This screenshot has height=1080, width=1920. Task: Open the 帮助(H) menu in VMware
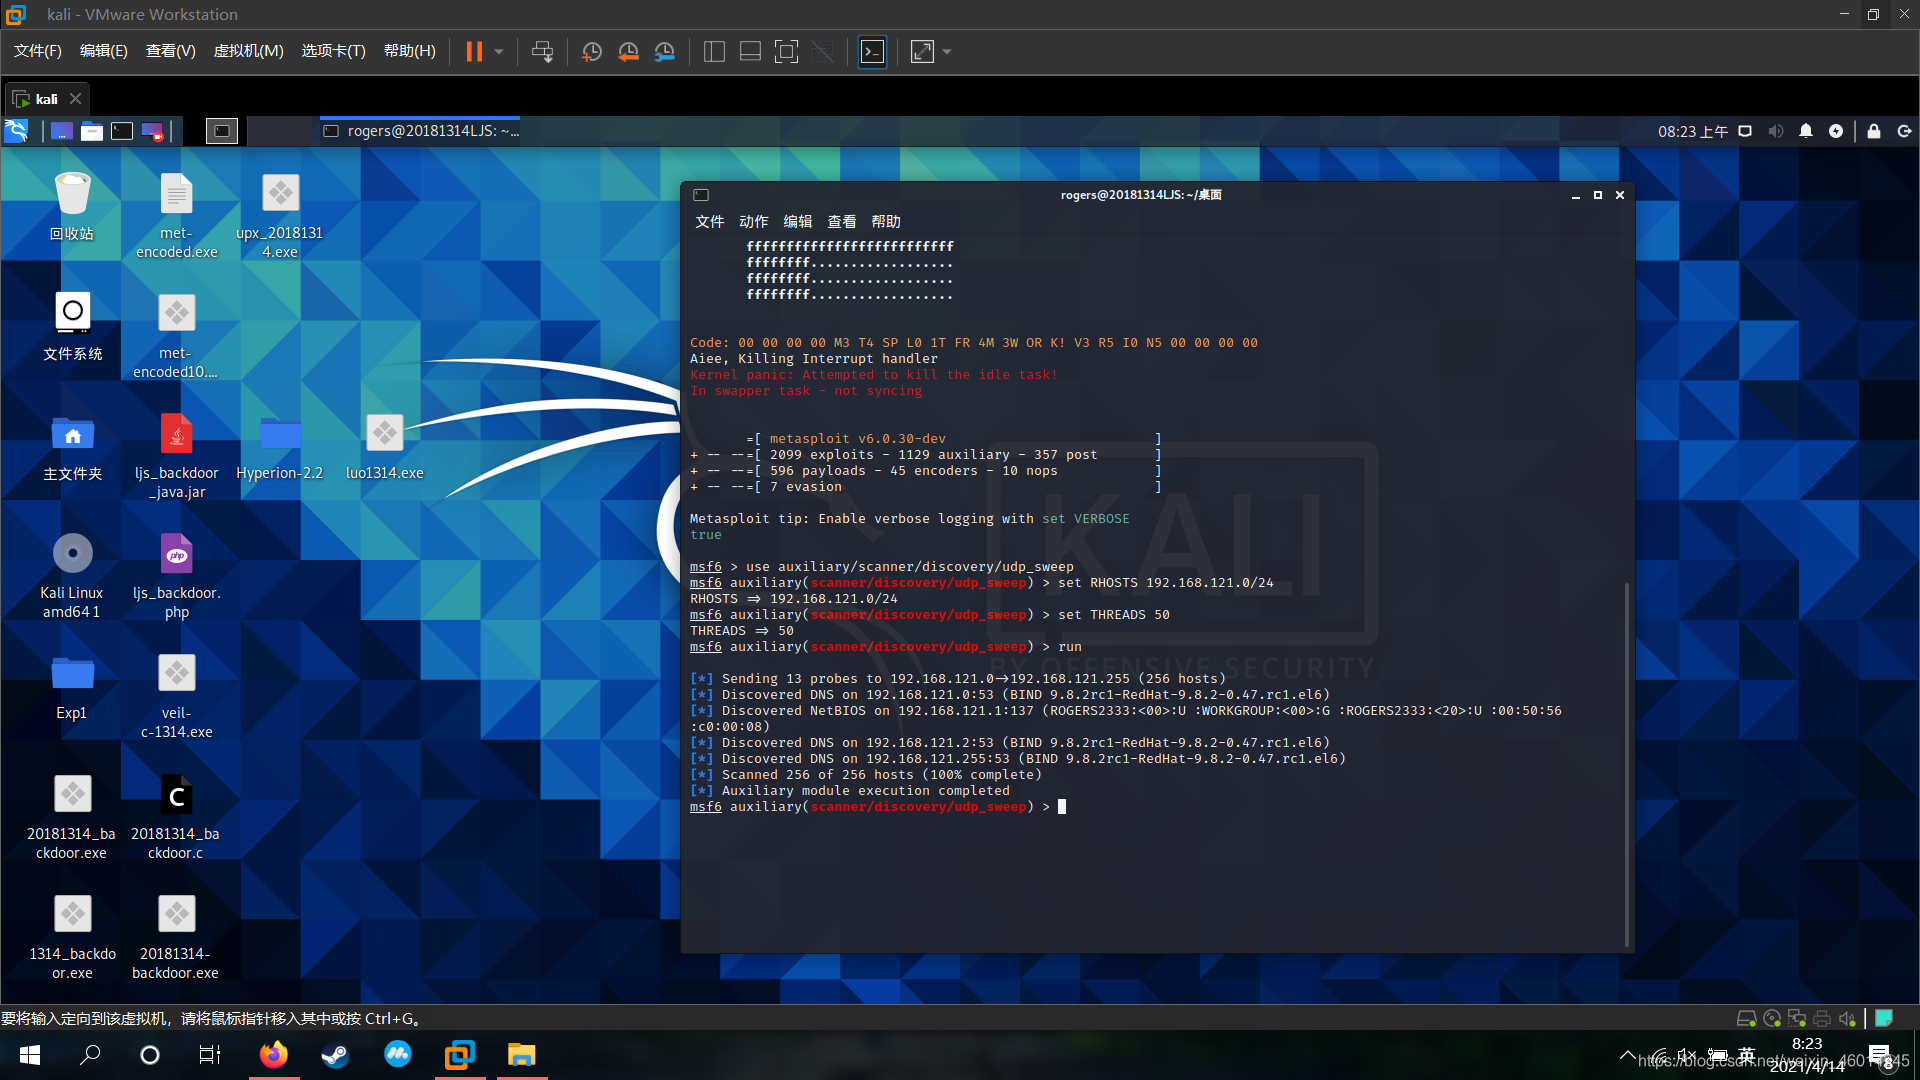pos(410,51)
